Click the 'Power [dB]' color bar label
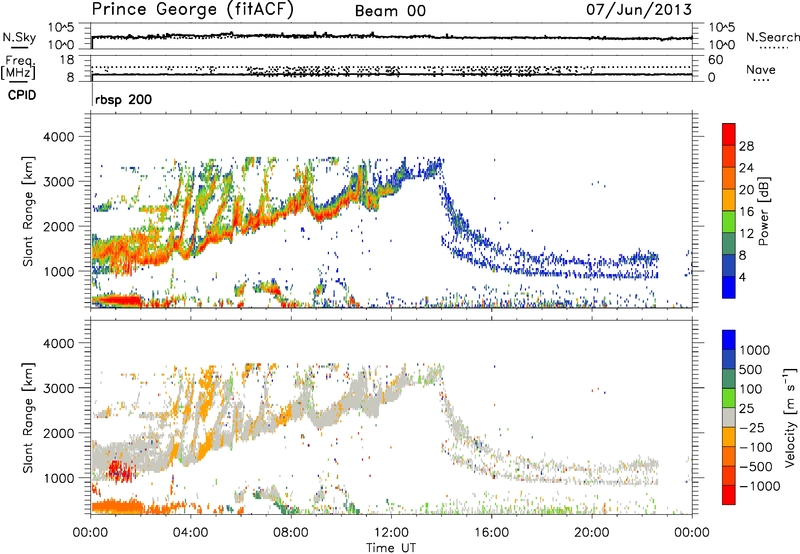 click(x=763, y=211)
